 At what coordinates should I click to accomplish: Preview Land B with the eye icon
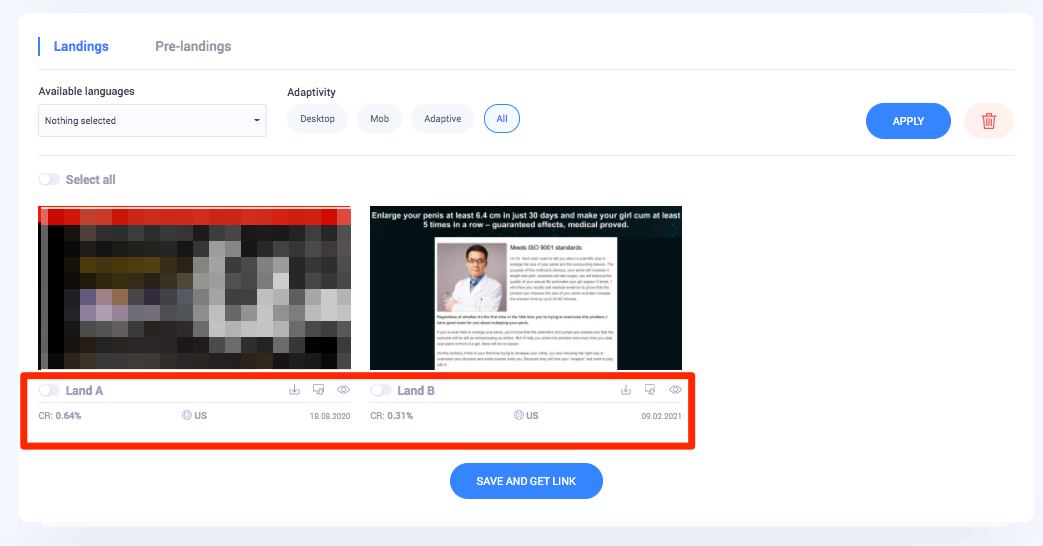pyautogui.click(x=675, y=390)
